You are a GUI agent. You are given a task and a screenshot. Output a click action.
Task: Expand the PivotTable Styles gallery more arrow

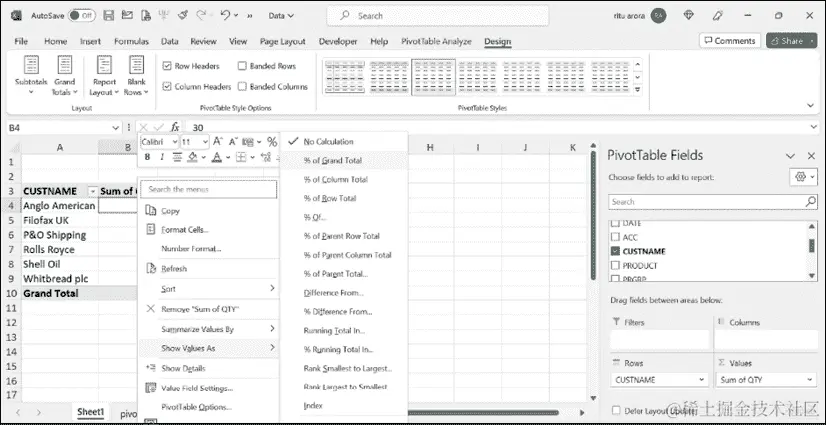point(638,90)
